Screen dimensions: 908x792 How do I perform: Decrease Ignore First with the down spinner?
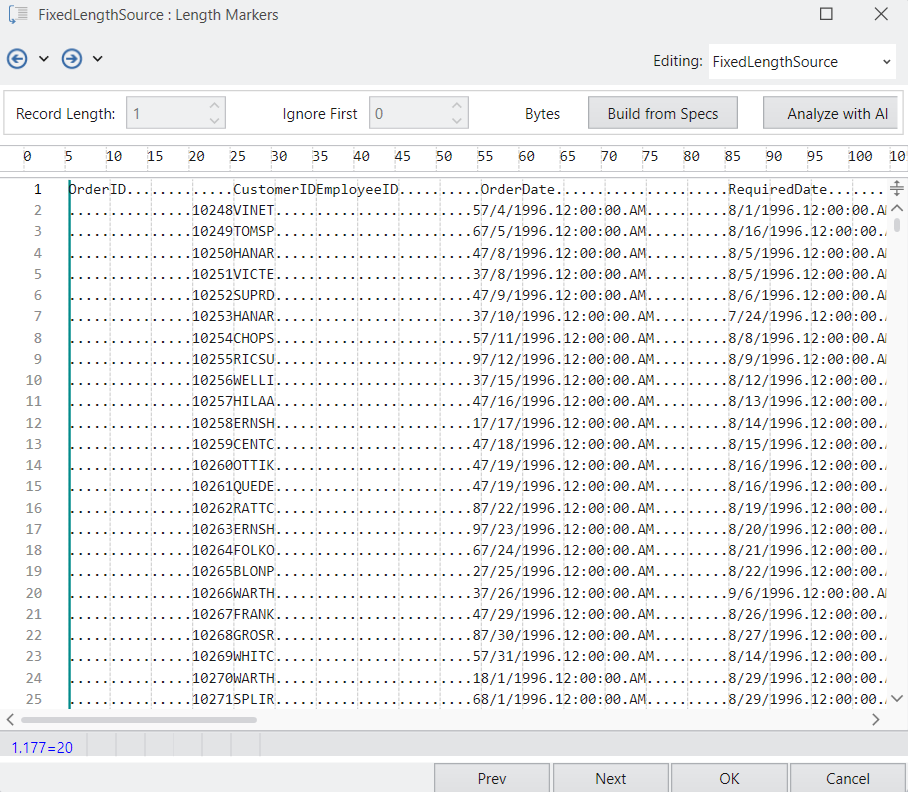(456, 121)
